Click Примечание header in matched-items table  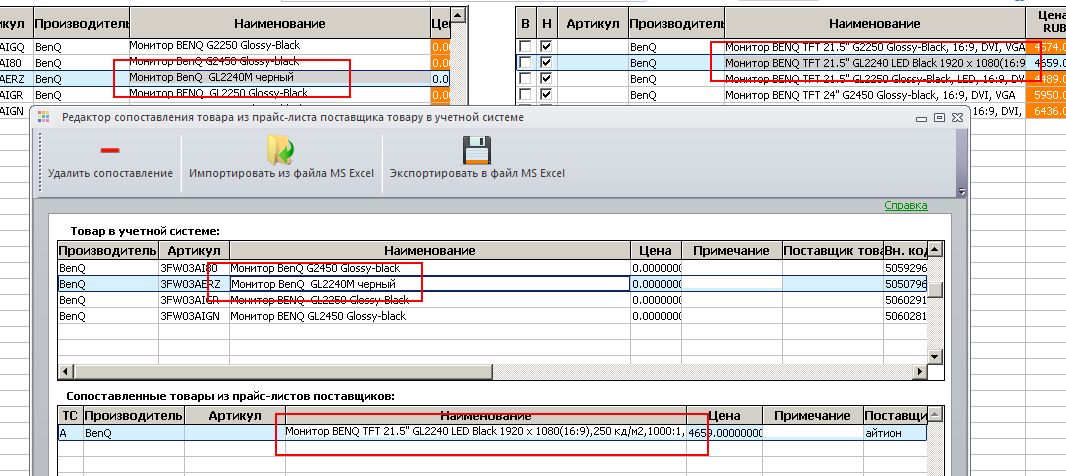pyautogui.click(x=812, y=415)
